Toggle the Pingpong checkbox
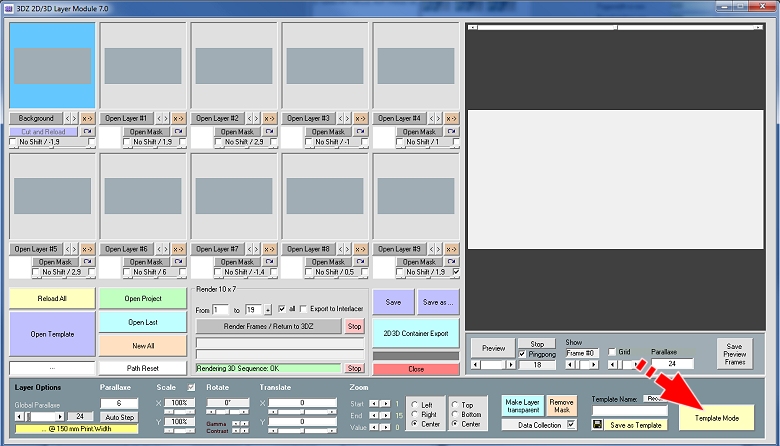The image size is (780, 446). [x=522, y=354]
